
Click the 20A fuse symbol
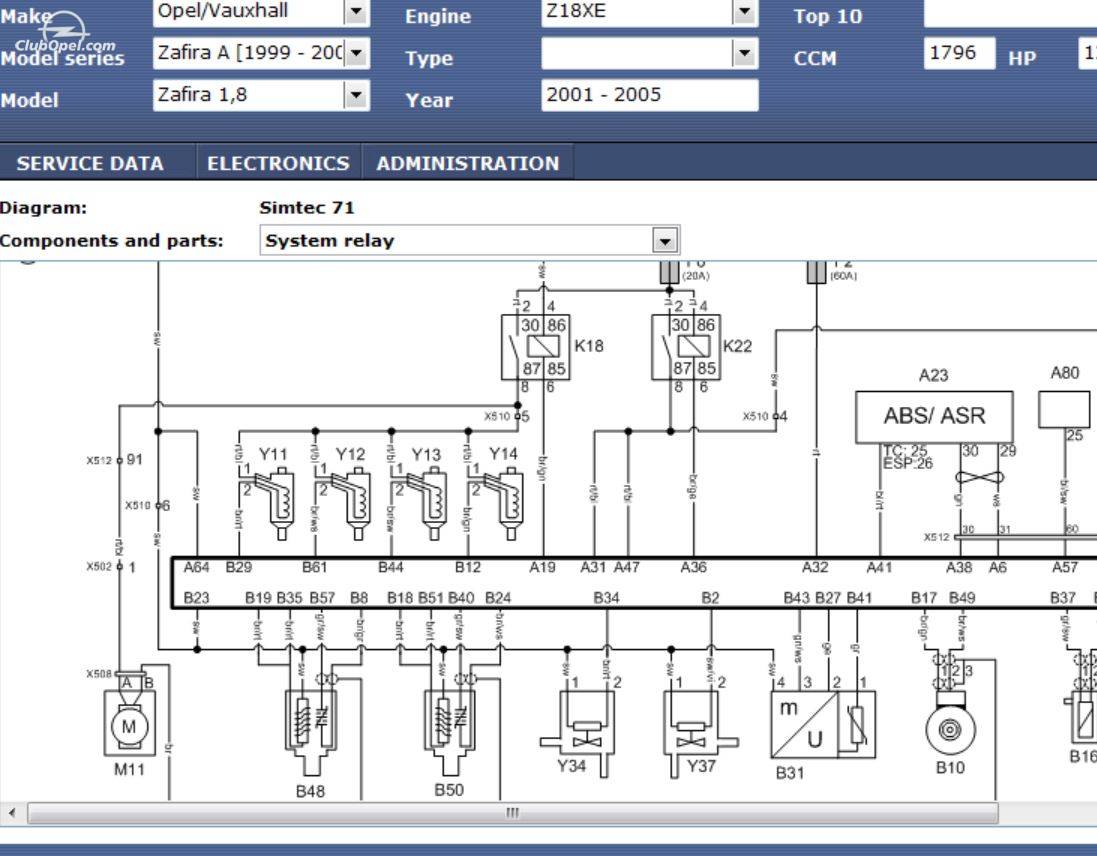point(670,273)
